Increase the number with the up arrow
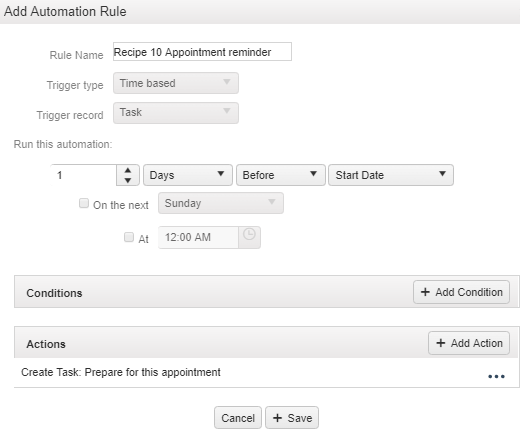520x445 pixels. 128,170
